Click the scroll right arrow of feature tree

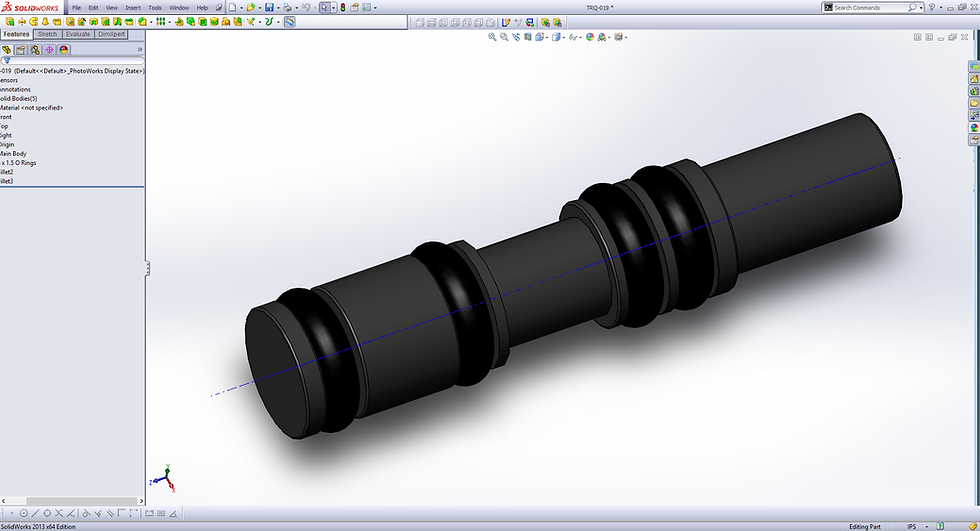click(x=141, y=501)
